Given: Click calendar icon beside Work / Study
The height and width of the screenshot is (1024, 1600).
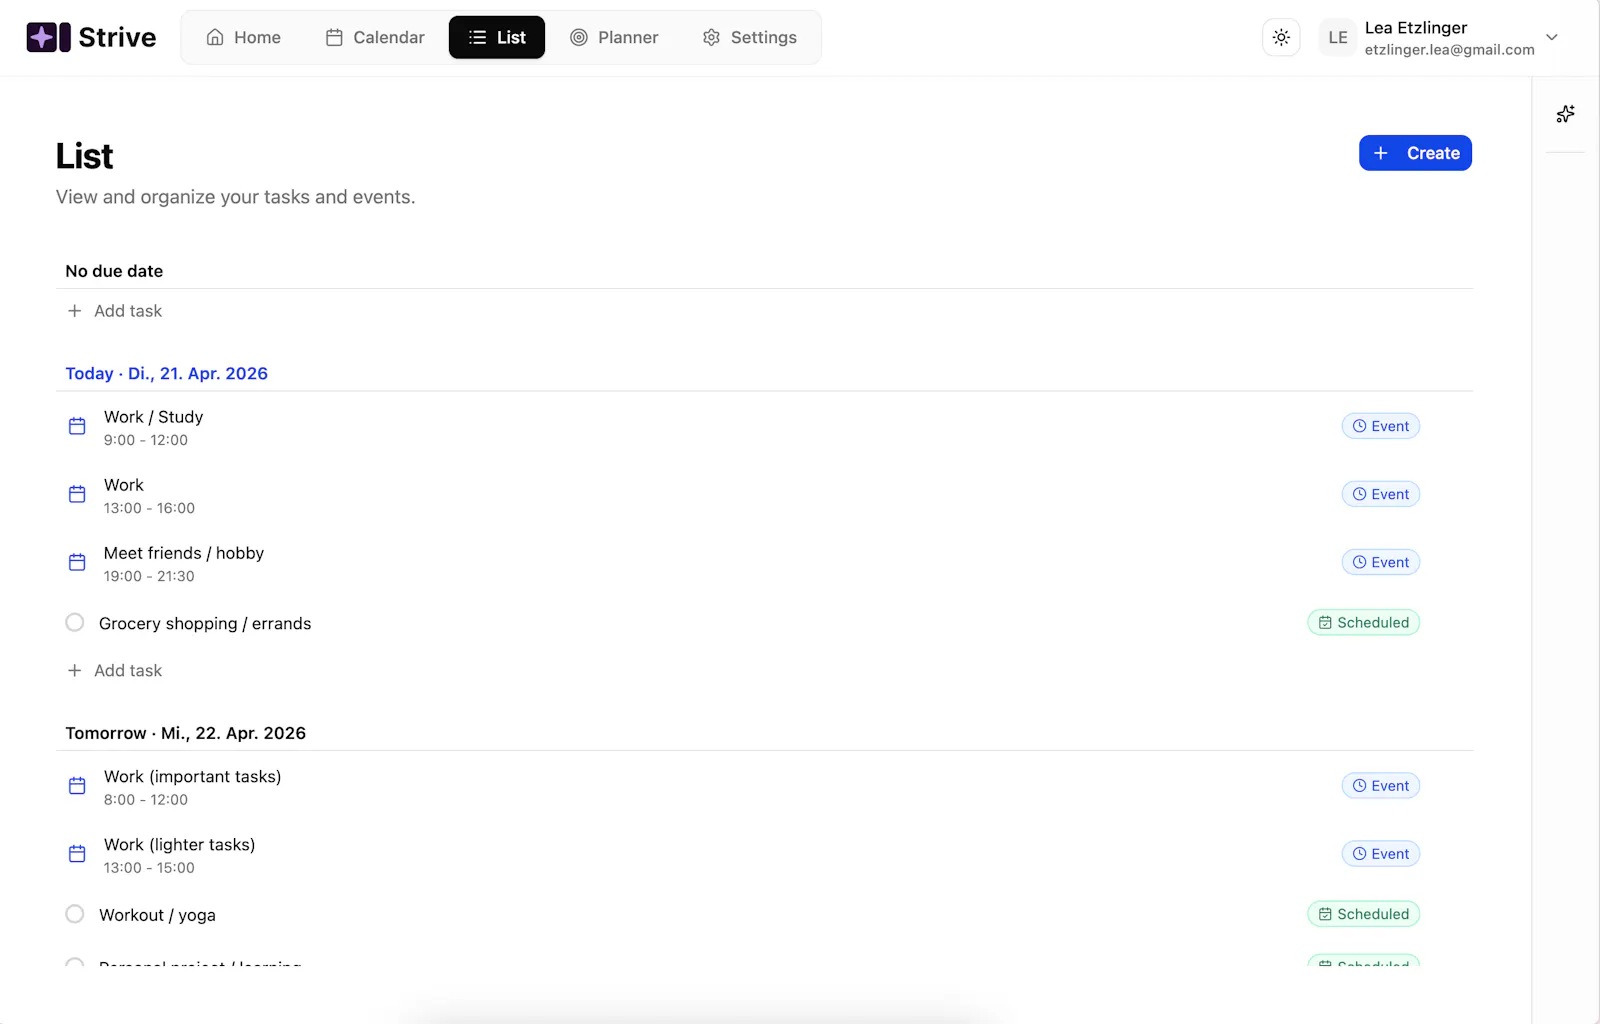Looking at the screenshot, I should click(77, 426).
